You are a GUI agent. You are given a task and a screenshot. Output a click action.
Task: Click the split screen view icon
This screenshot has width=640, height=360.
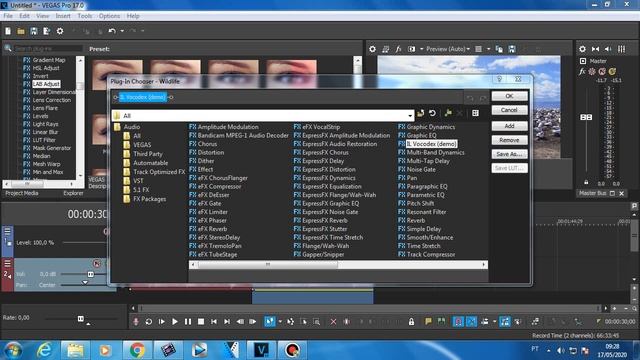click(x=411, y=49)
